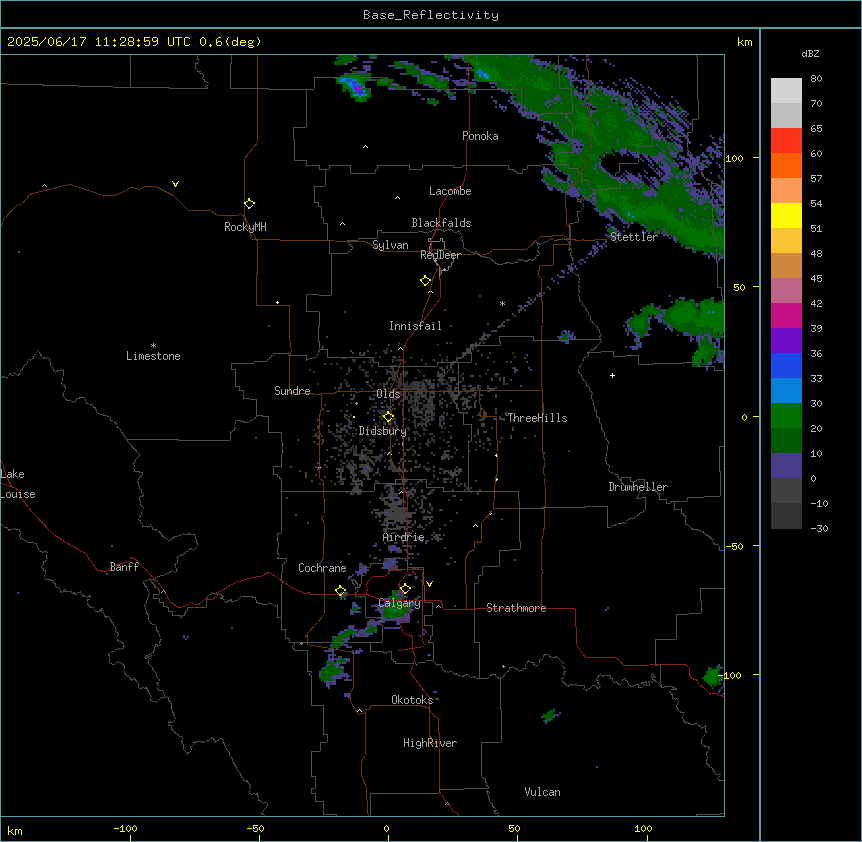This screenshot has width=862, height=842.
Task: Click the ThreeHills town label
Action: tap(537, 418)
